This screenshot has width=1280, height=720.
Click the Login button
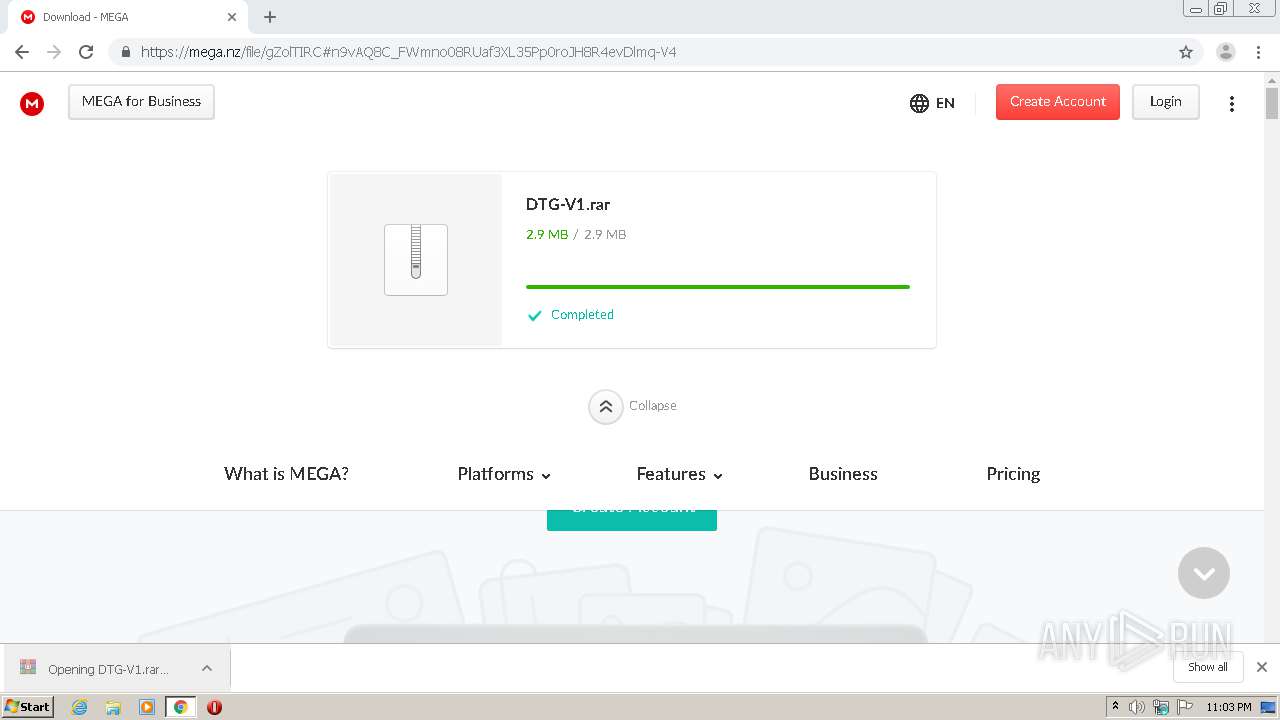click(x=1165, y=102)
